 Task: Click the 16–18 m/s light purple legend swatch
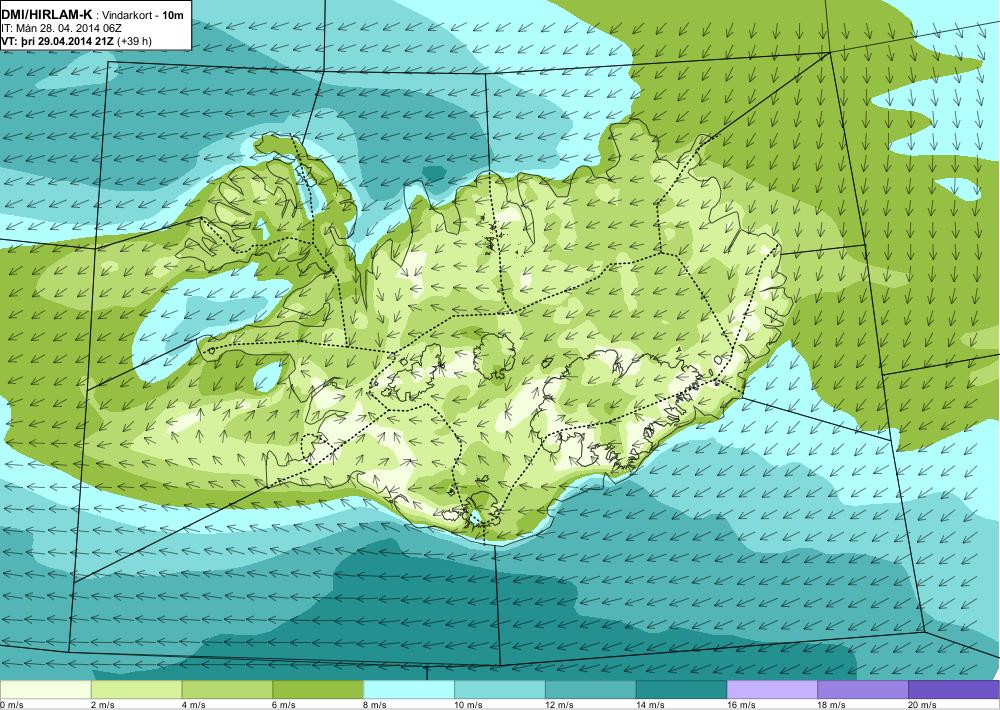(772, 690)
